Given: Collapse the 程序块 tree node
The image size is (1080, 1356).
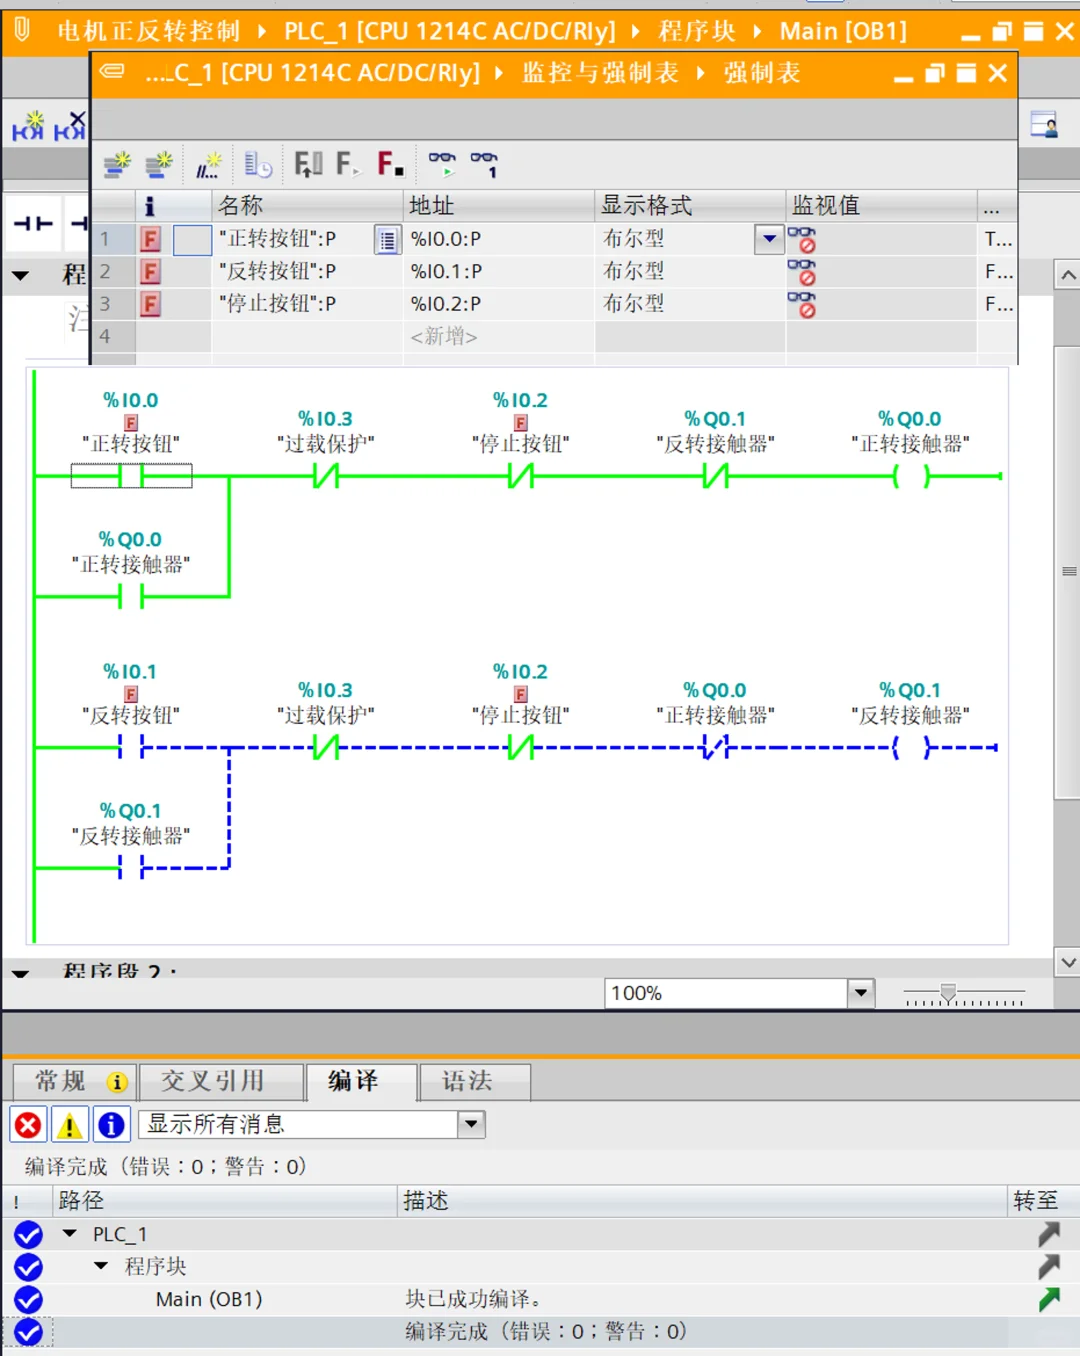Looking at the screenshot, I should 101,1266.
